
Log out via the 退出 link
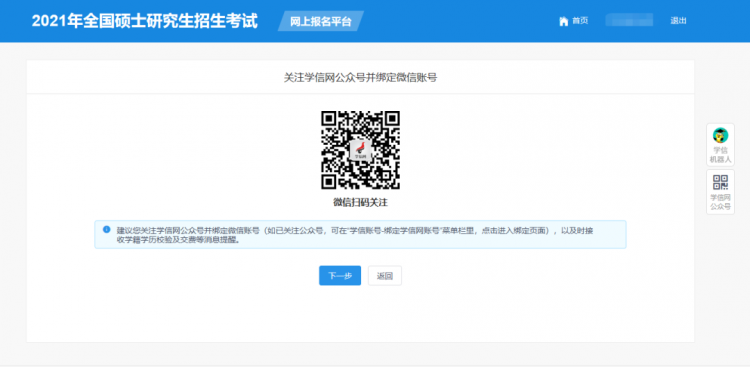click(678, 21)
